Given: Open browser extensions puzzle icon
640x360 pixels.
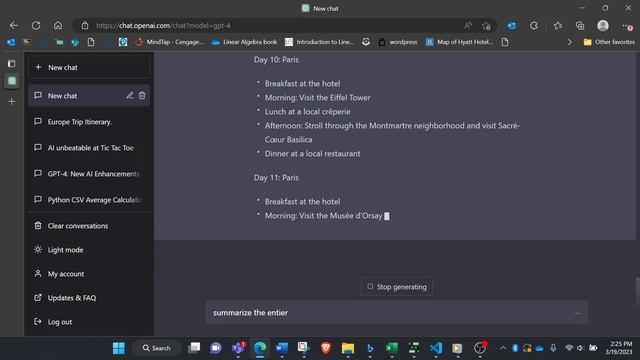Looking at the screenshot, I should [x=534, y=25].
